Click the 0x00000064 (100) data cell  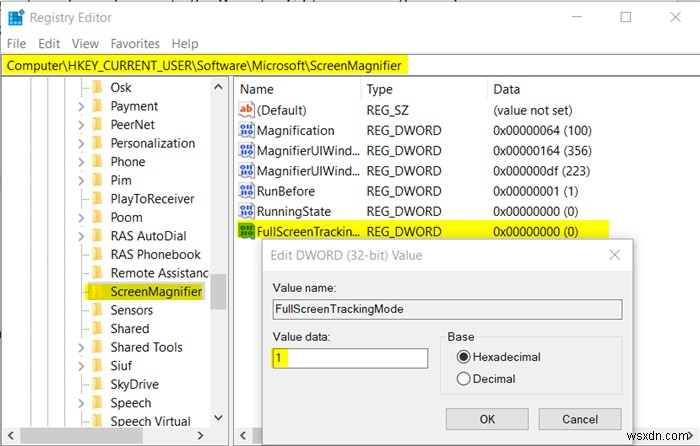tap(542, 130)
